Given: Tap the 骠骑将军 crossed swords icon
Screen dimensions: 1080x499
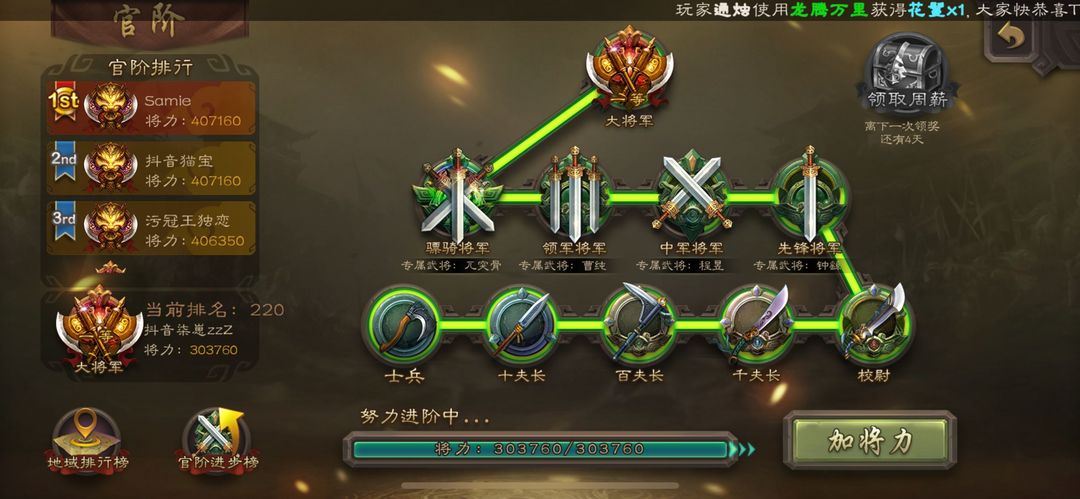Looking at the screenshot, I should 458,195.
